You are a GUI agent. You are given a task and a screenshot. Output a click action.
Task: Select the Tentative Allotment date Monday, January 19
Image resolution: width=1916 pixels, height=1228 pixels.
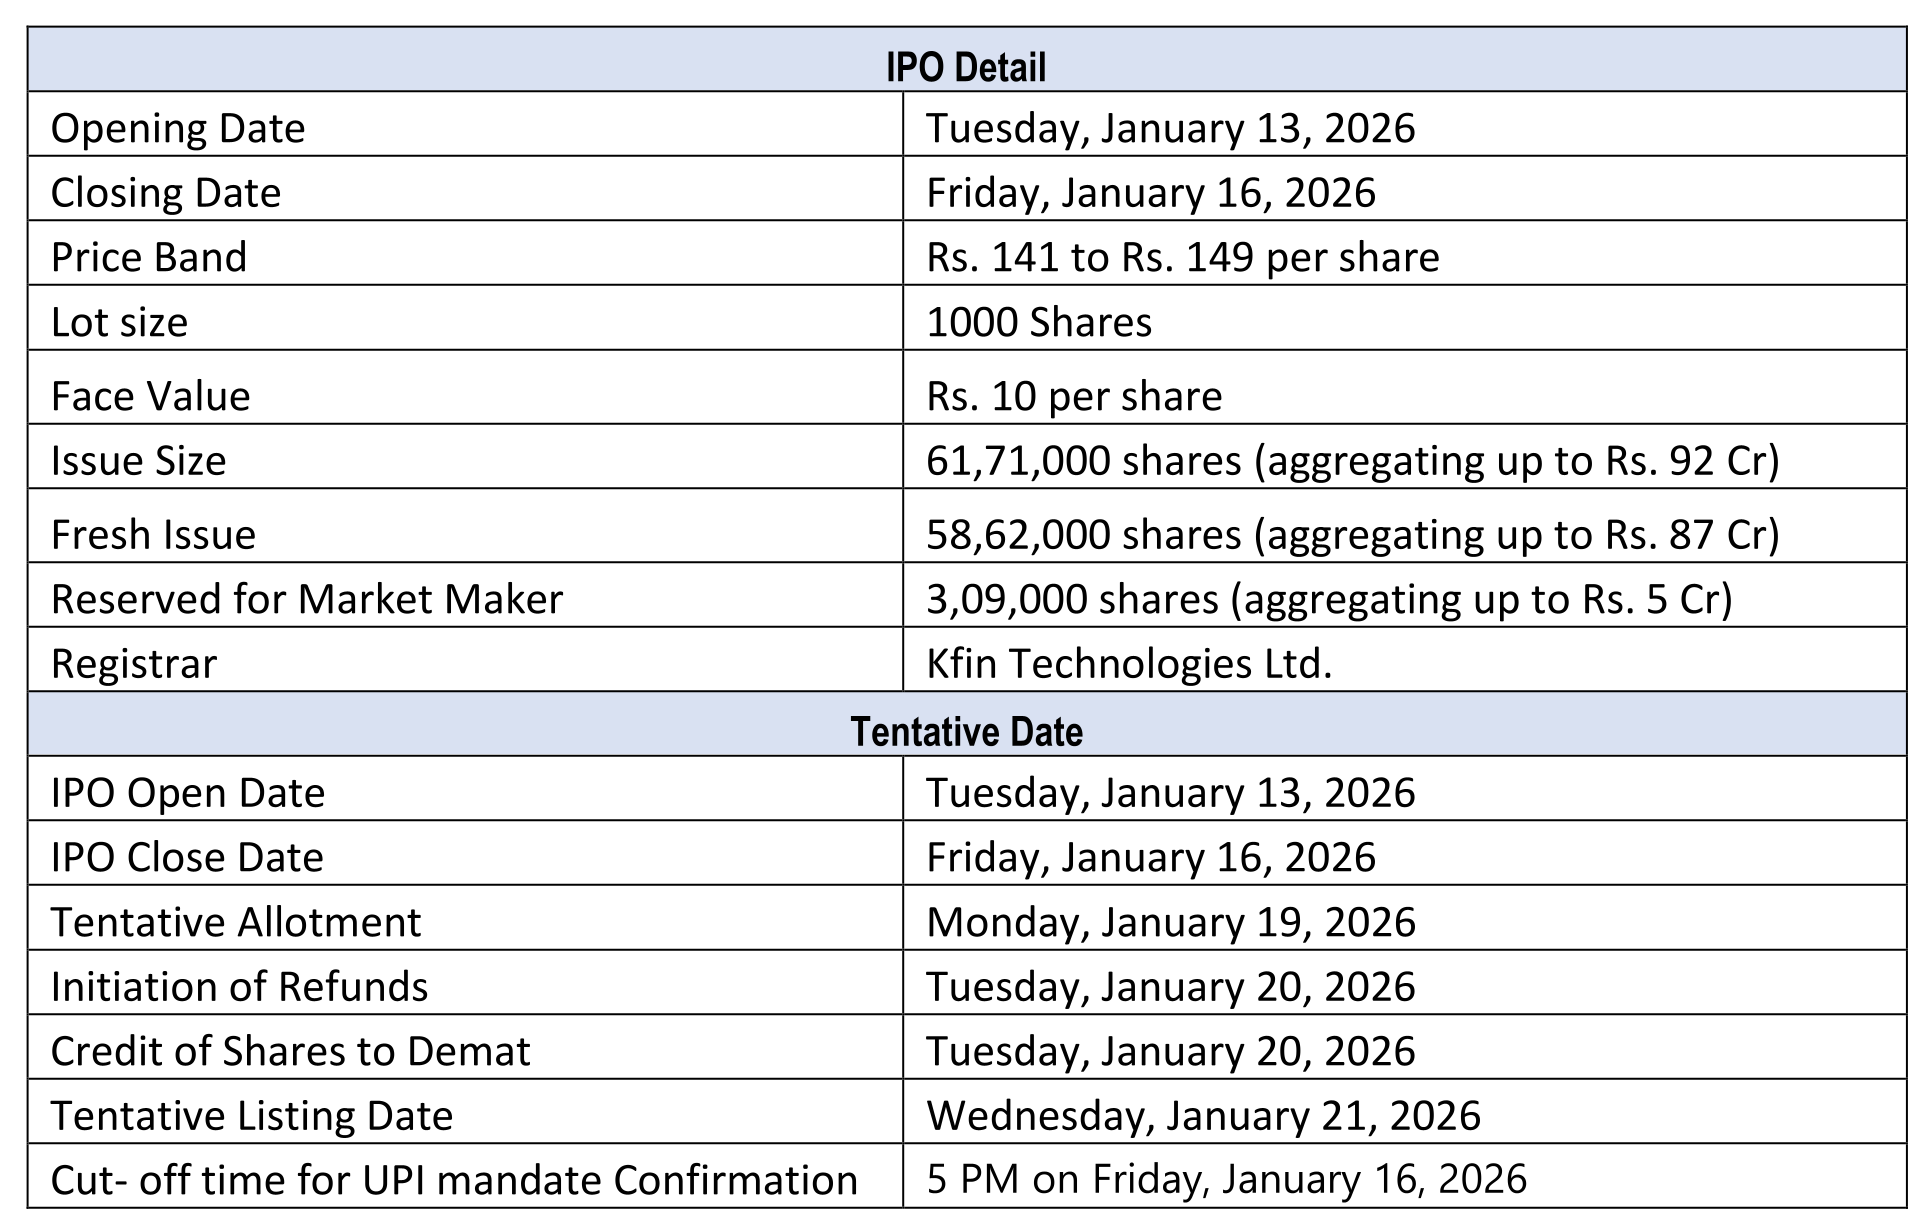1170,922
